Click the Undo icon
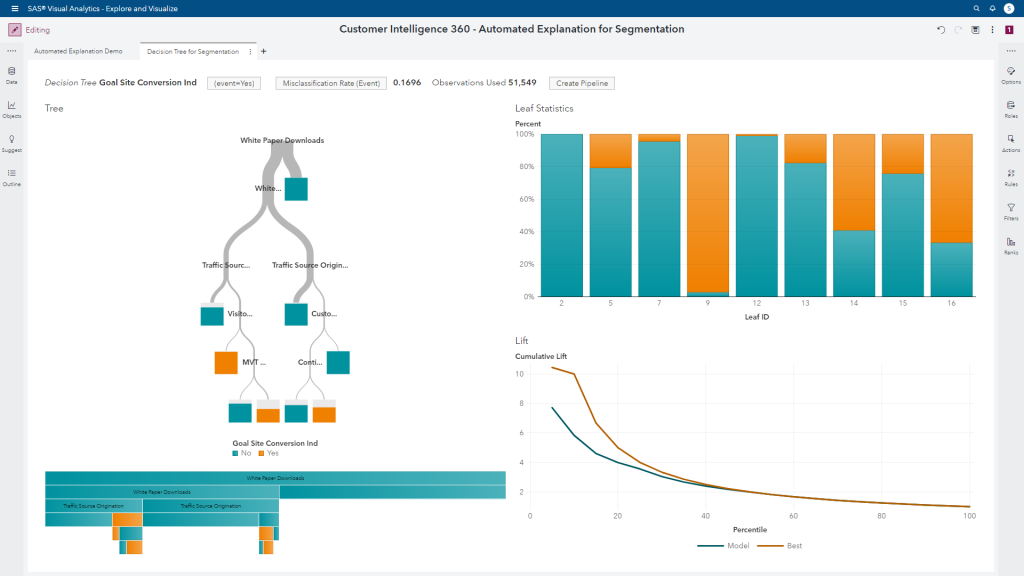1024x576 pixels. (x=940, y=29)
